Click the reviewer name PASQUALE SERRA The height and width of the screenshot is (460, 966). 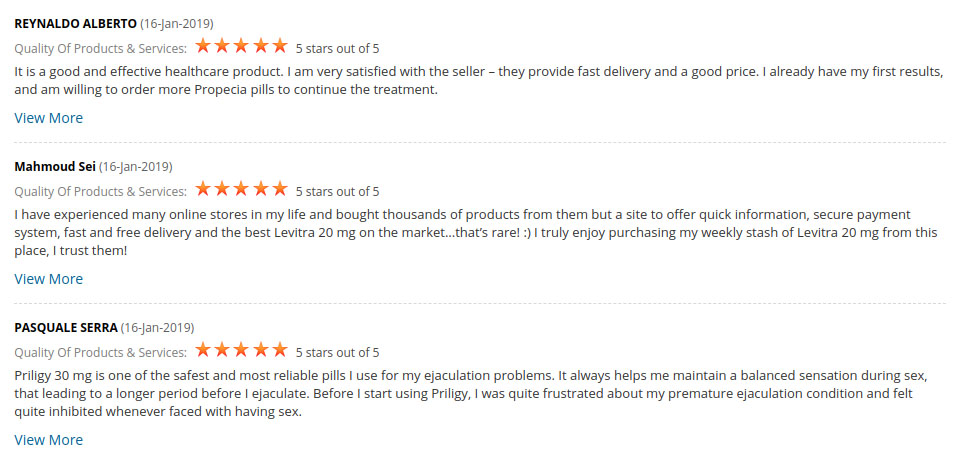[65, 327]
